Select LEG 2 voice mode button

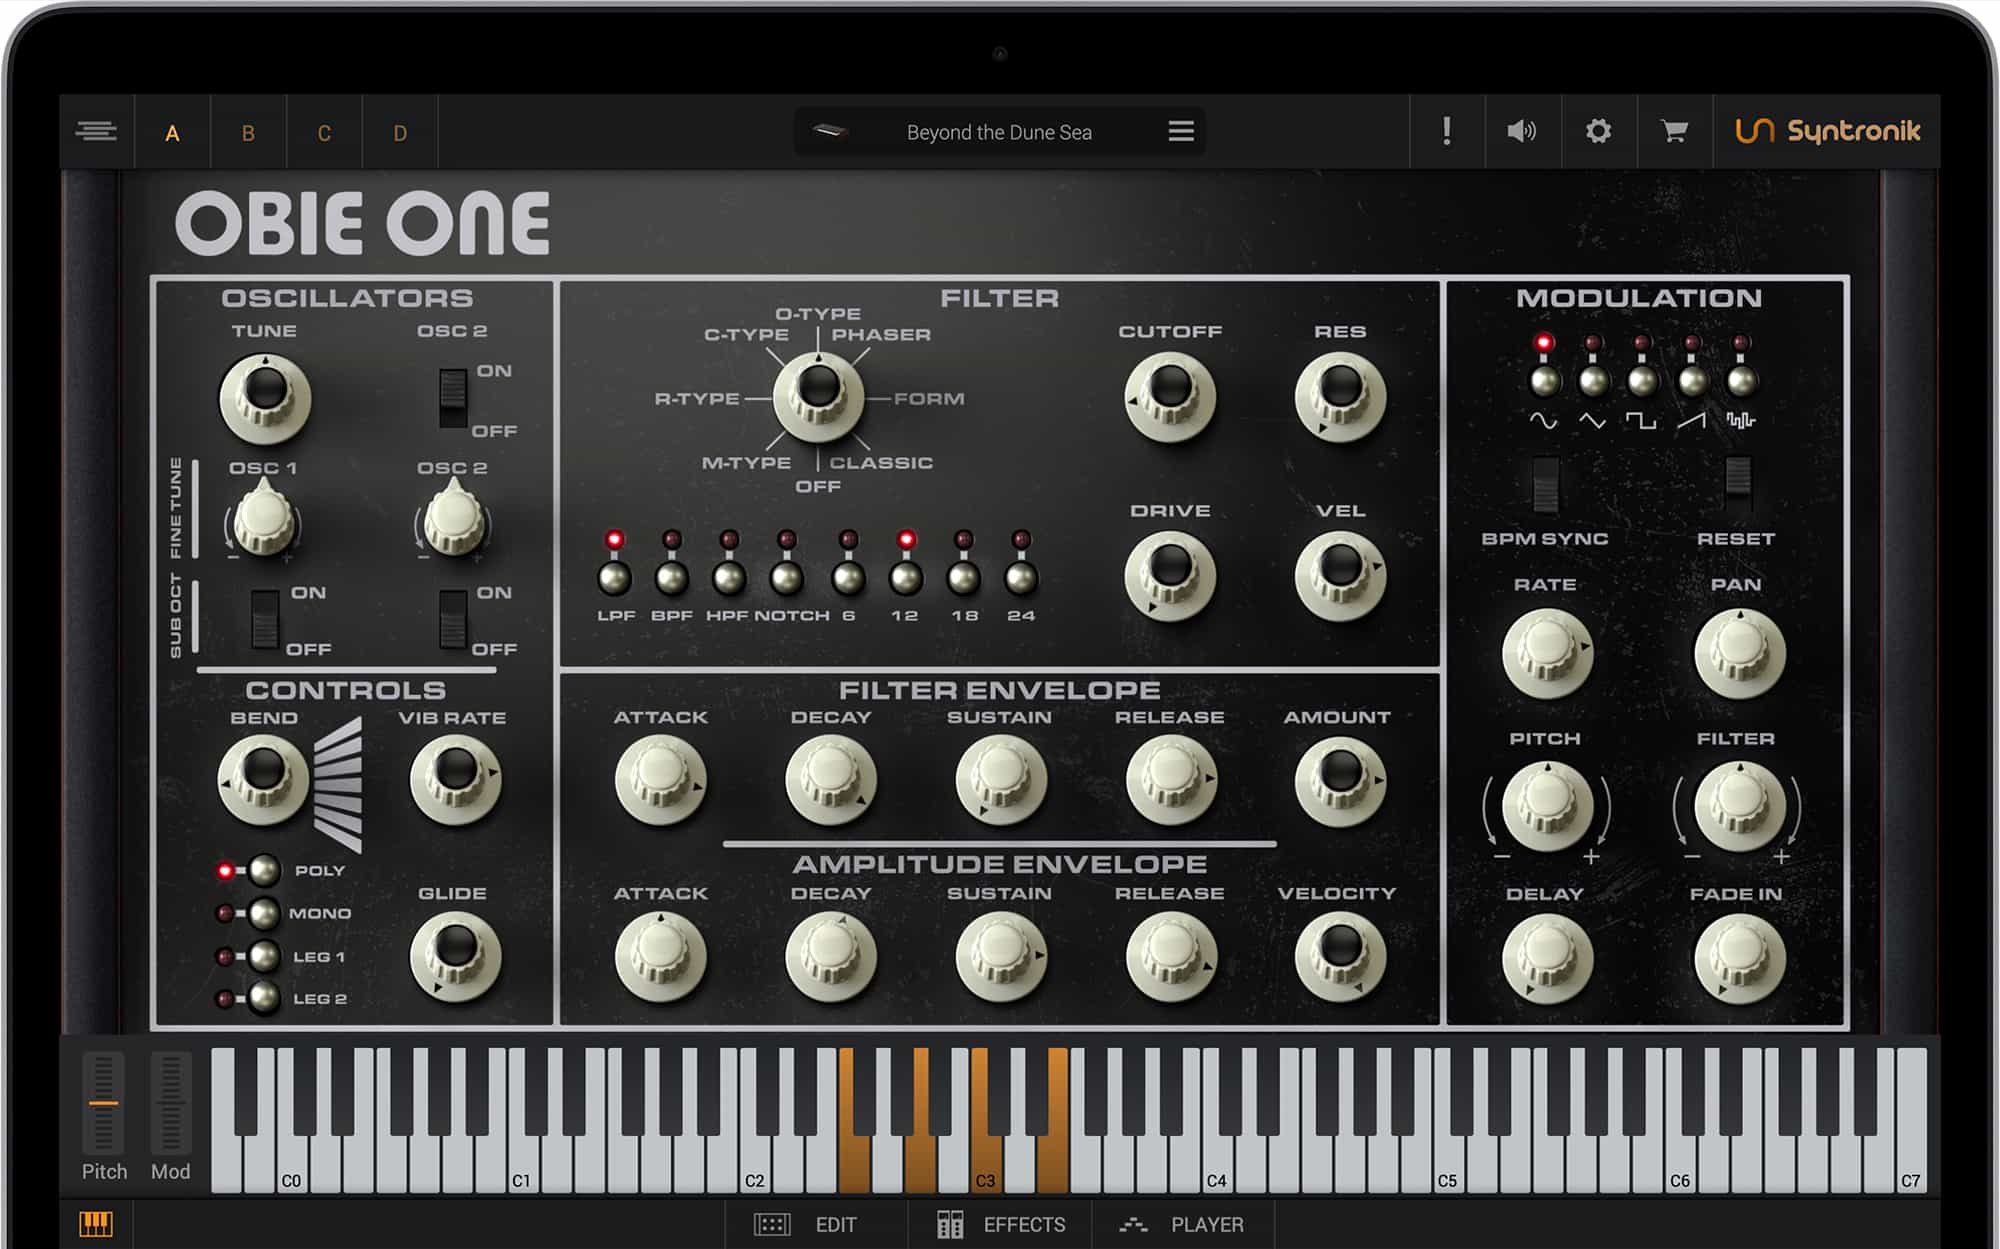[264, 998]
